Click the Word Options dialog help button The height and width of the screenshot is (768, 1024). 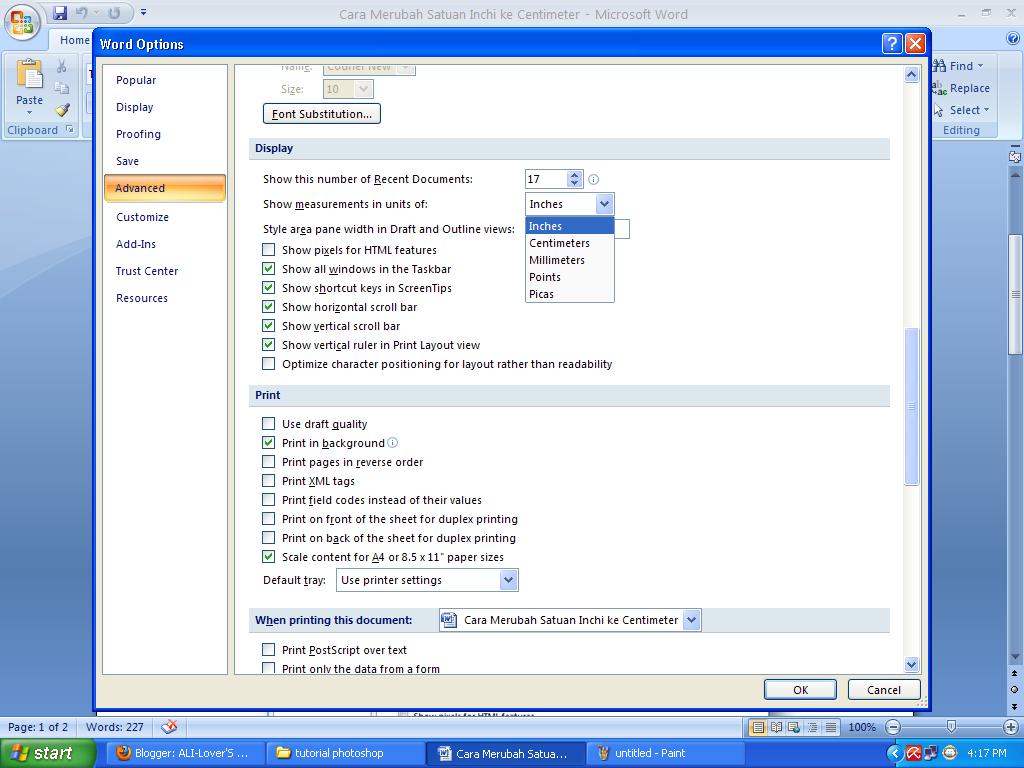[x=891, y=44]
